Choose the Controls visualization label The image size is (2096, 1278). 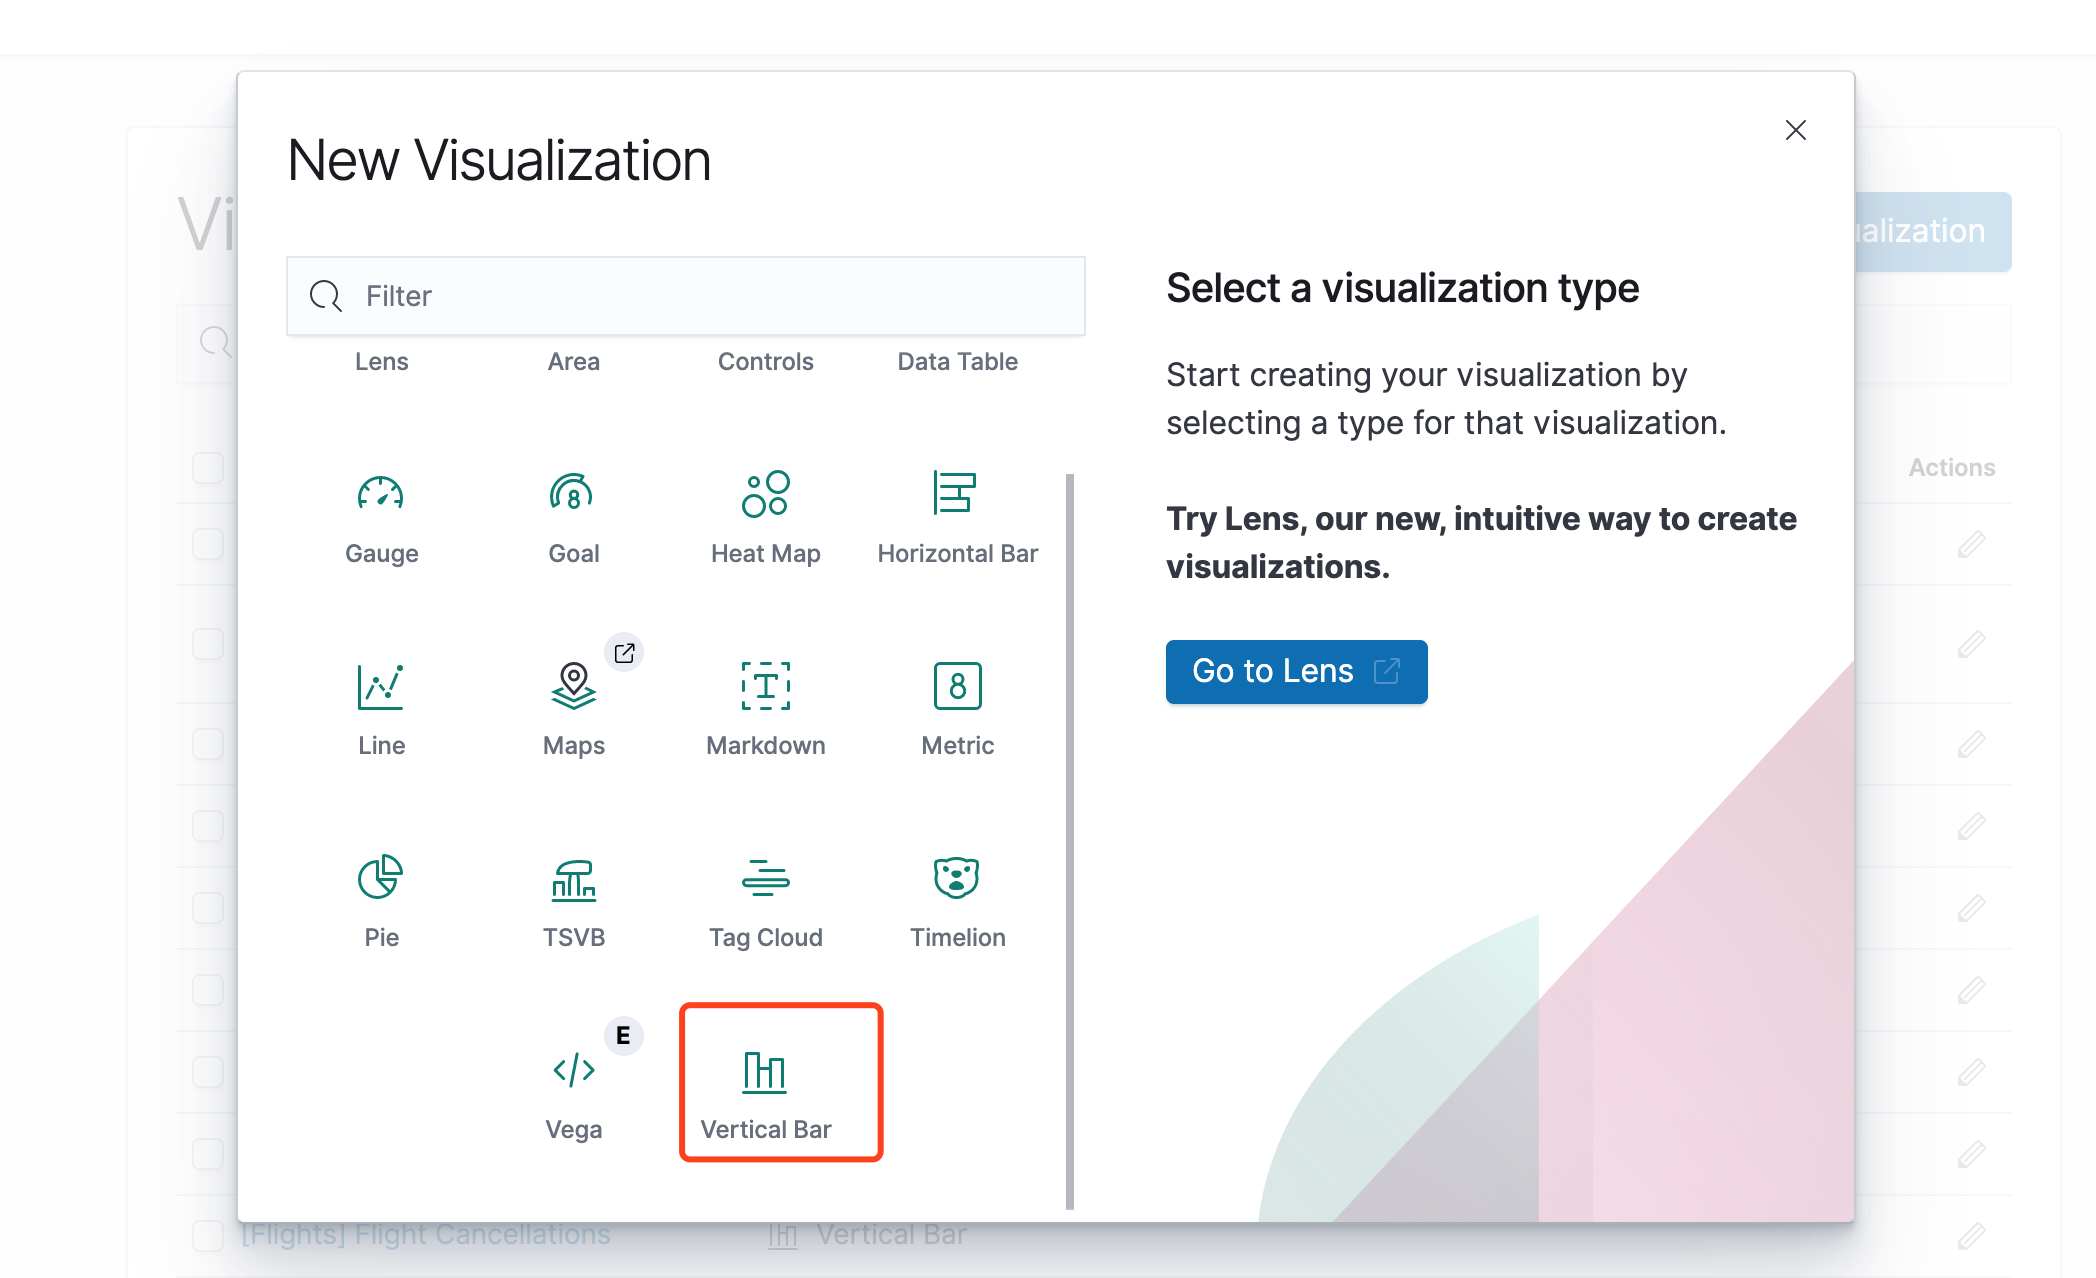tap(765, 361)
